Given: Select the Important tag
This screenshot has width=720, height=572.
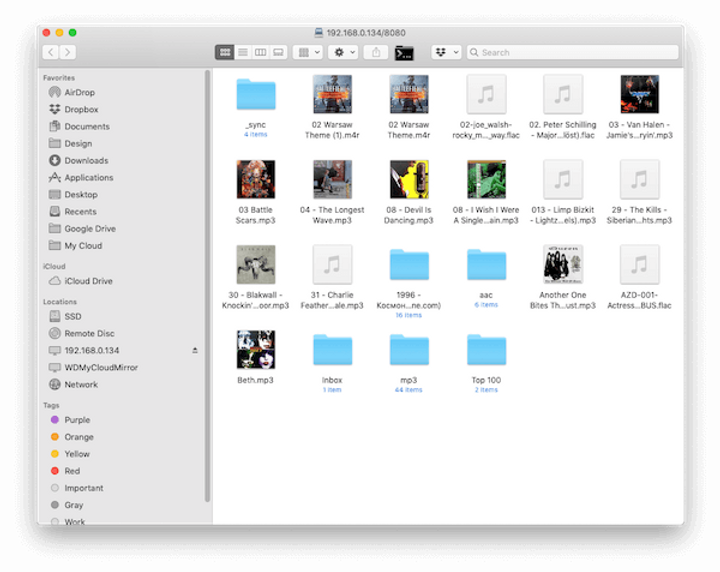Looking at the screenshot, I should click(x=77, y=488).
